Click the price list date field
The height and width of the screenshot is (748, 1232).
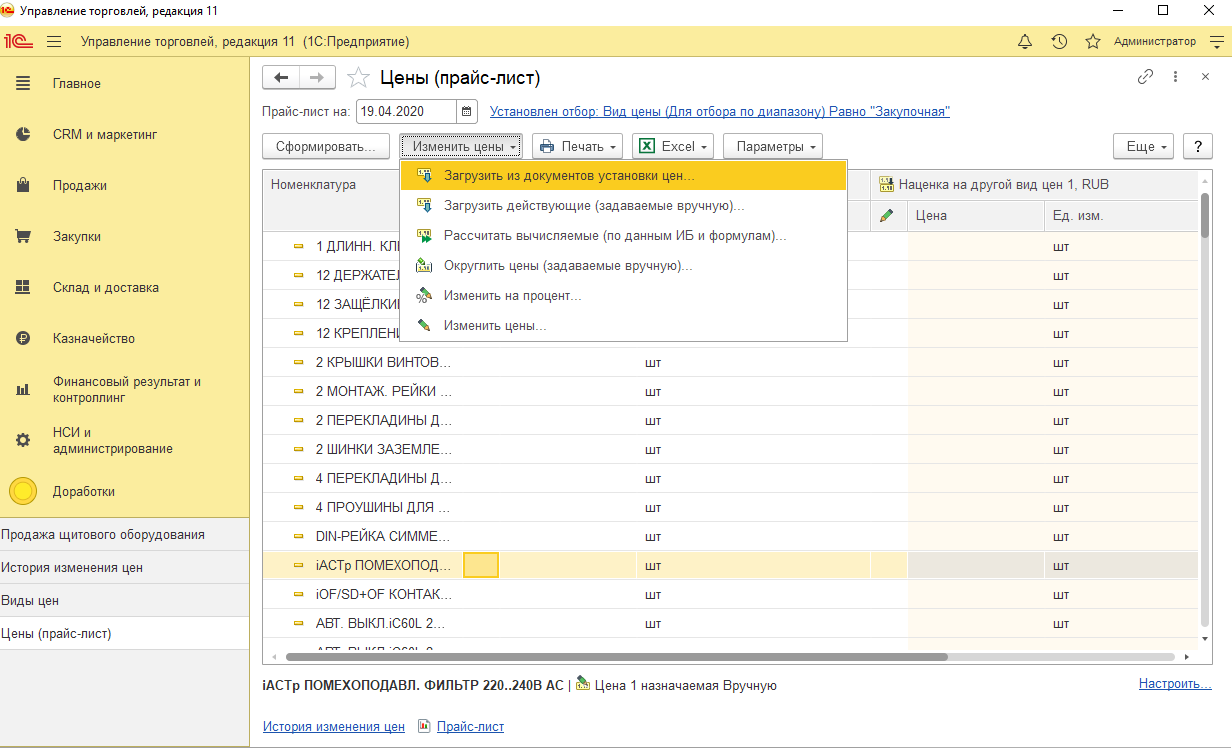(x=406, y=112)
